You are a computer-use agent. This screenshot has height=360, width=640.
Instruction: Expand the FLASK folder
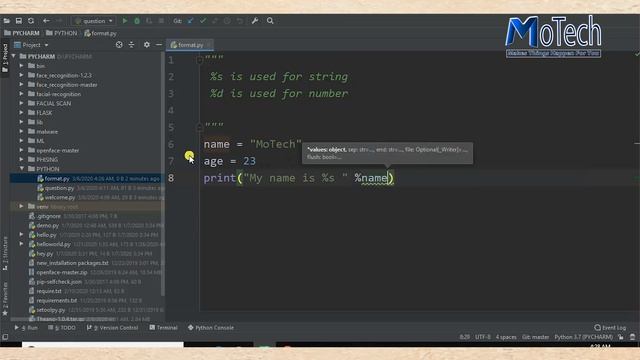tap(21, 113)
